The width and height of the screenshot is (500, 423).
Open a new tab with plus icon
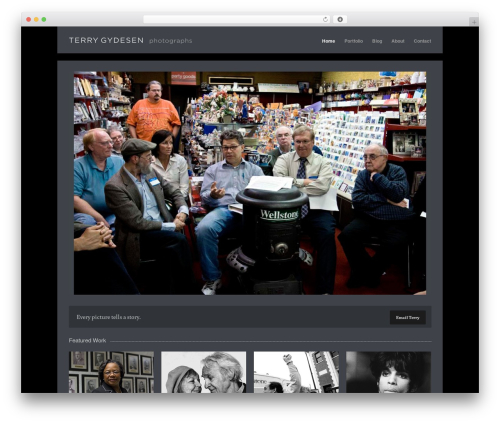[474, 22]
